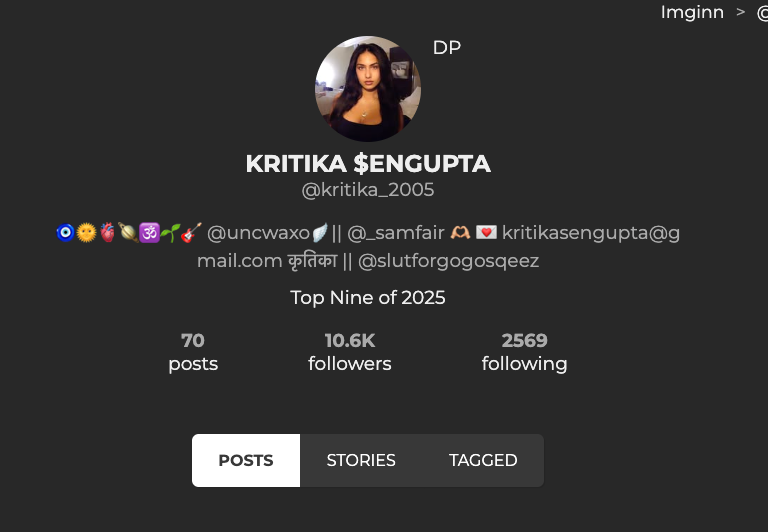
Task: Click the heart hands emoji
Action: (x=460, y=232)
